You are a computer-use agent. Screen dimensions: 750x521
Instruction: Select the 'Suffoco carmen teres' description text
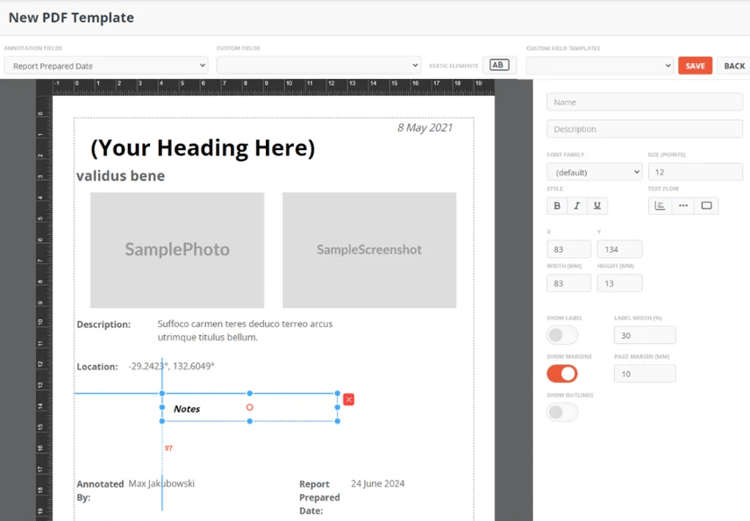point(245,330)
